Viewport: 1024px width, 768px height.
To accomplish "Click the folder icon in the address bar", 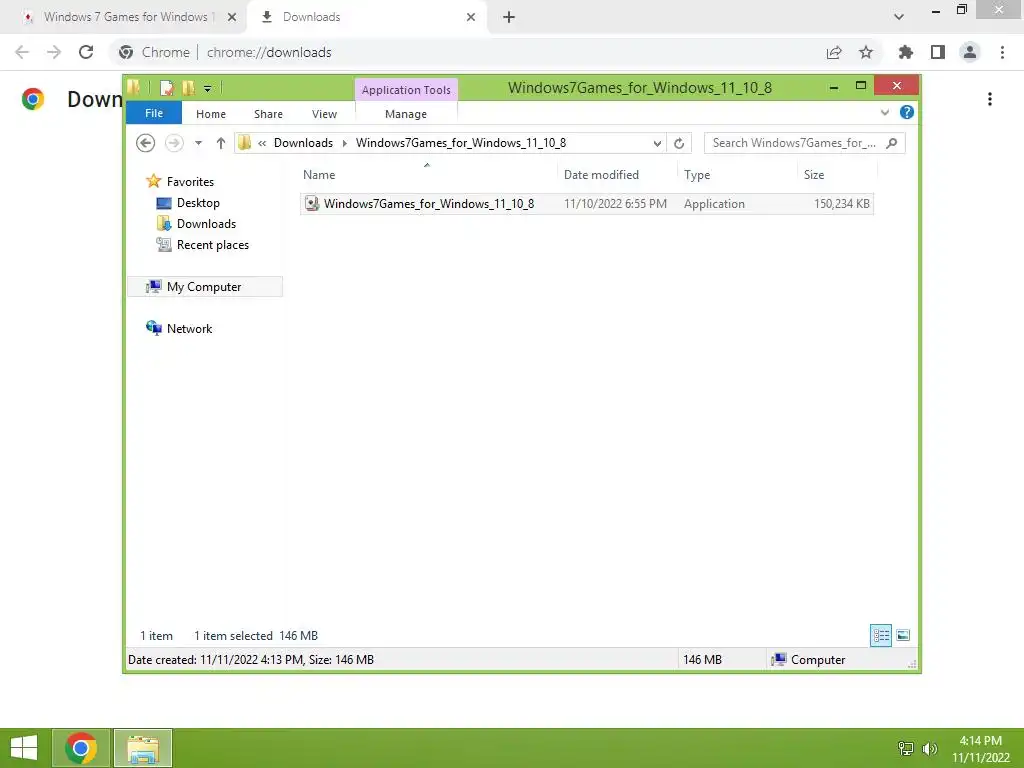I will coord(245,142).
